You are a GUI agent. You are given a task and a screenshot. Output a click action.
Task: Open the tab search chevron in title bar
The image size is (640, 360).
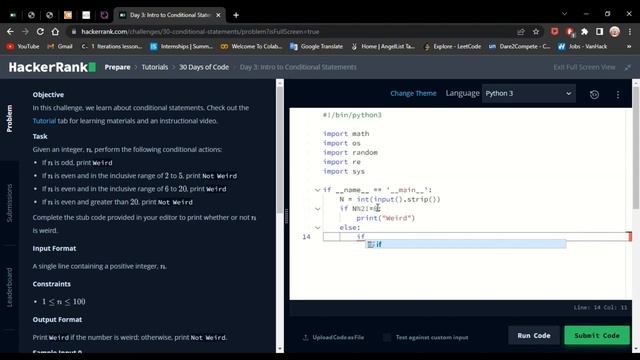(564, 14)
